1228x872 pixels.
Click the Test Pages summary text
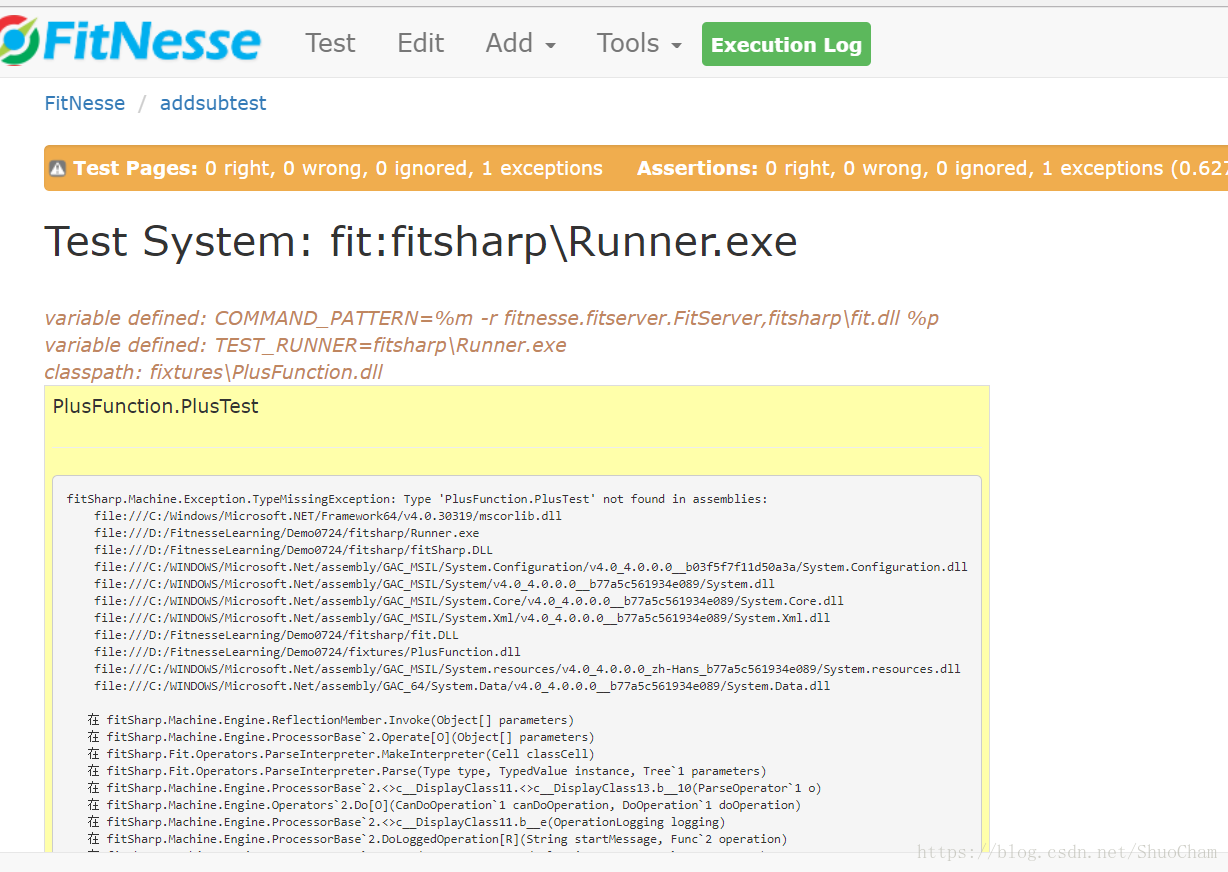pos(338,168)
